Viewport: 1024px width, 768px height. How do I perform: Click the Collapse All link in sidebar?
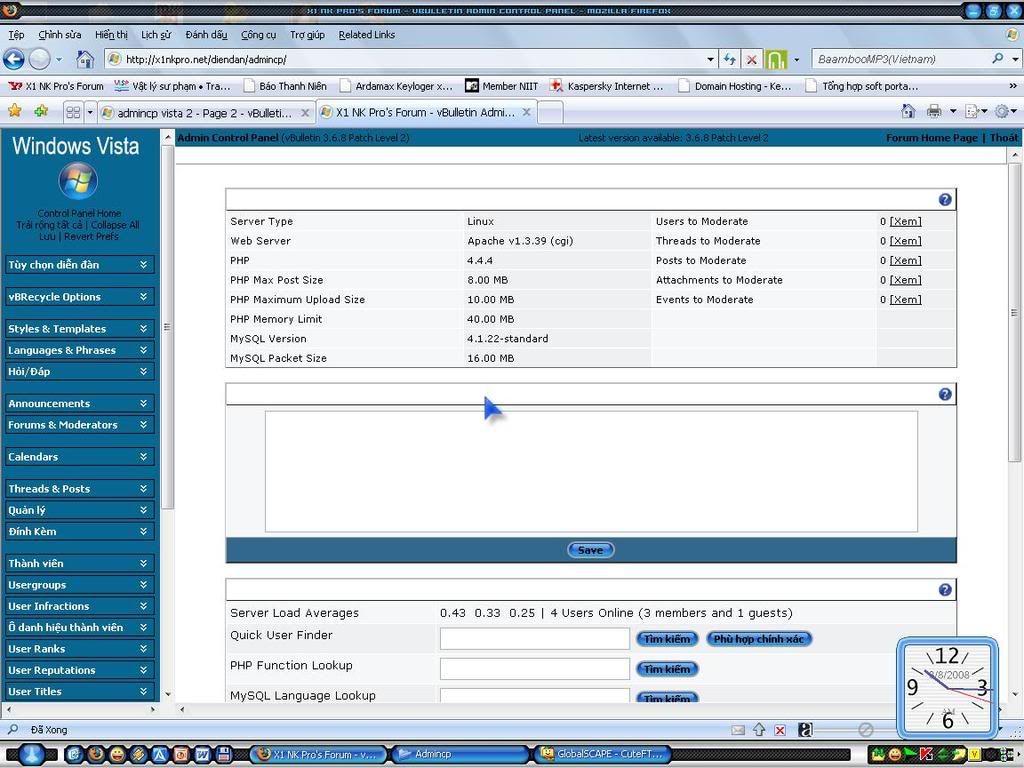pyautogui.click(x=115, y=225)
